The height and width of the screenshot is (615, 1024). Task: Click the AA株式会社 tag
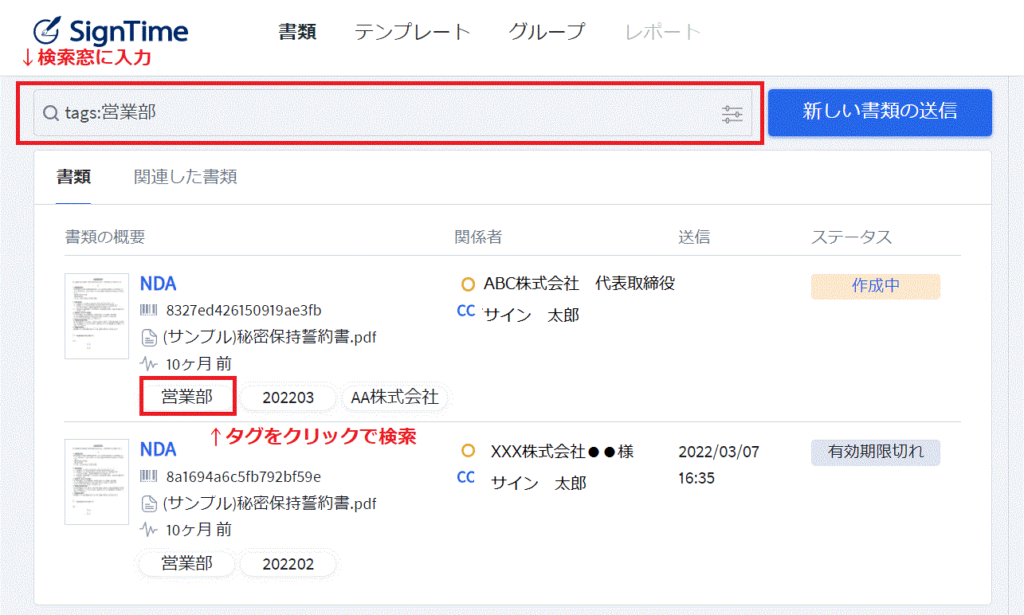(x=394, y=397)
